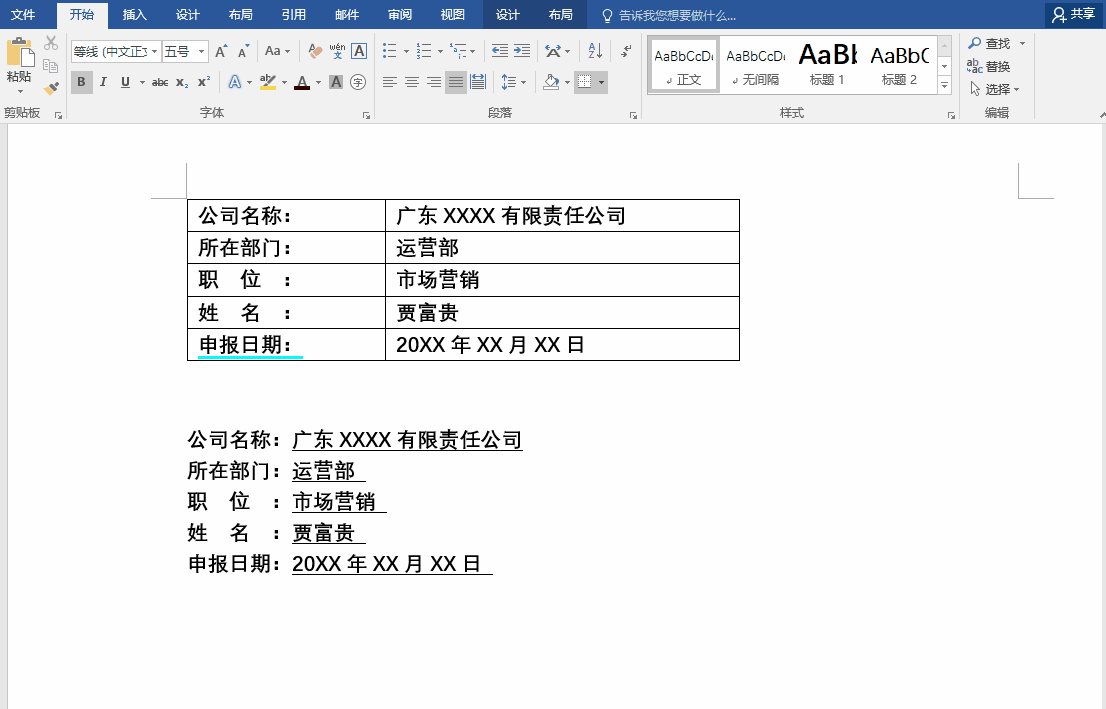Open the font name dropdown 等线
Viewport: 1106px width, 709px height.
point(154,51)
